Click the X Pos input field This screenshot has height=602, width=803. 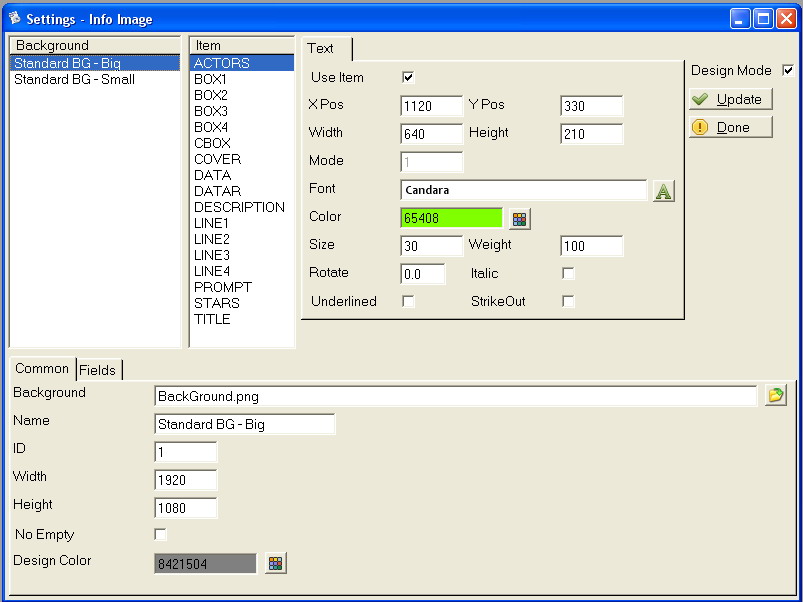pos(432,106)
